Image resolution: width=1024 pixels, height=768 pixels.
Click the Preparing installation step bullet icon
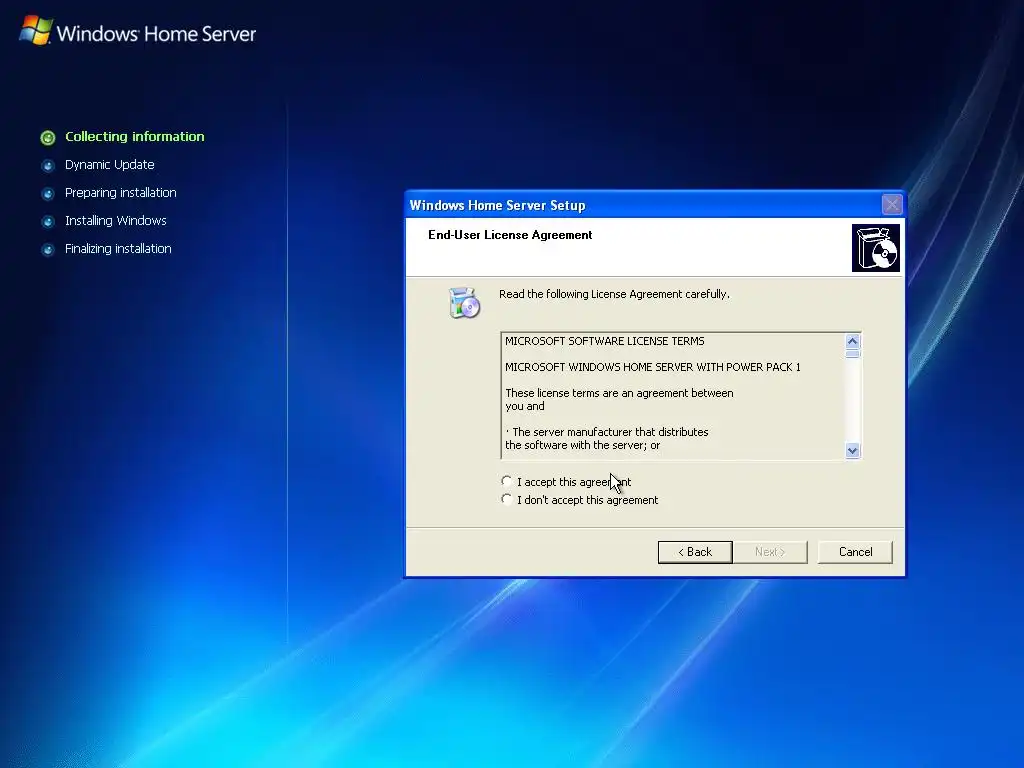[48, 193]
